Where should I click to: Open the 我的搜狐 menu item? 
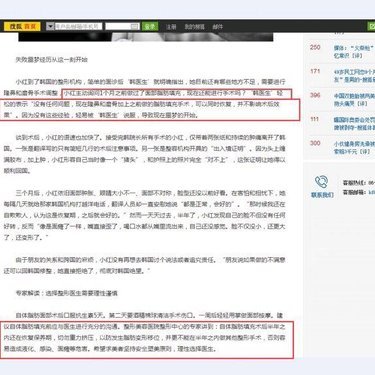(x=194, y=27)
